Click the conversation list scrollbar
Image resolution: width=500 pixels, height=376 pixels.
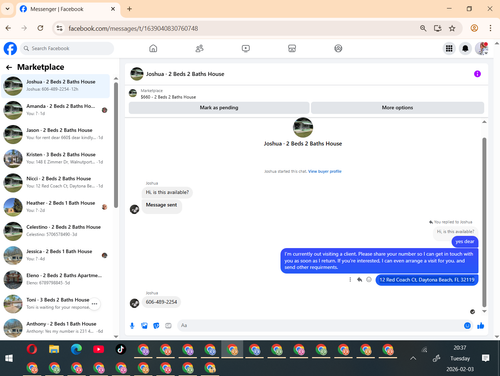[116, 145]
